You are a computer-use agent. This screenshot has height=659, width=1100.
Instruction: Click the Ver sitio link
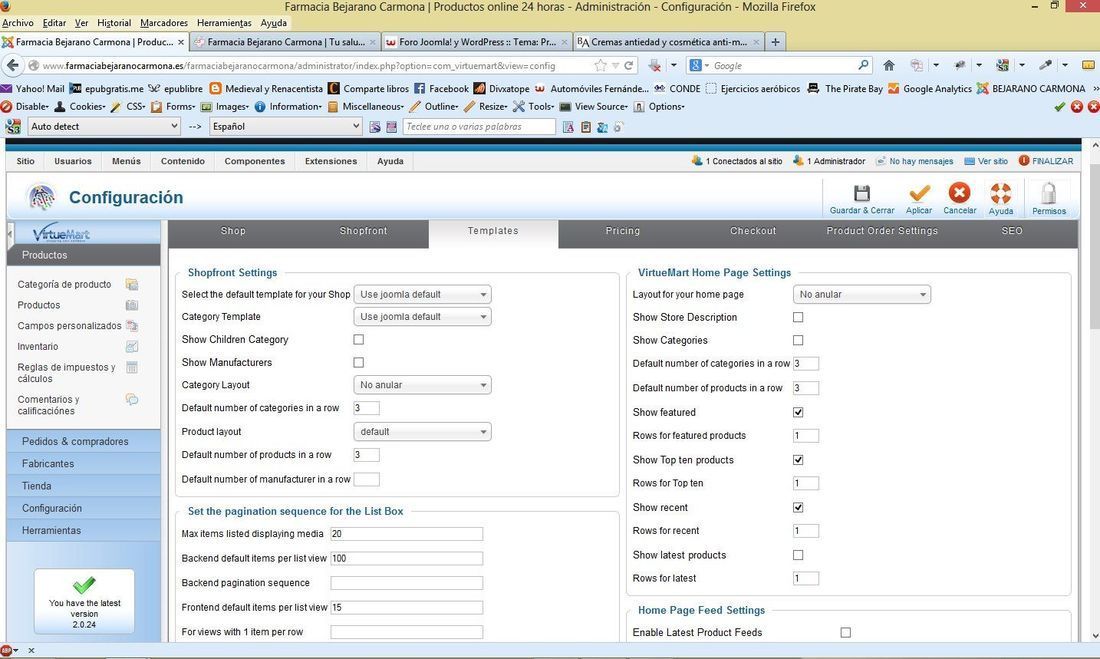pos(993,161)
